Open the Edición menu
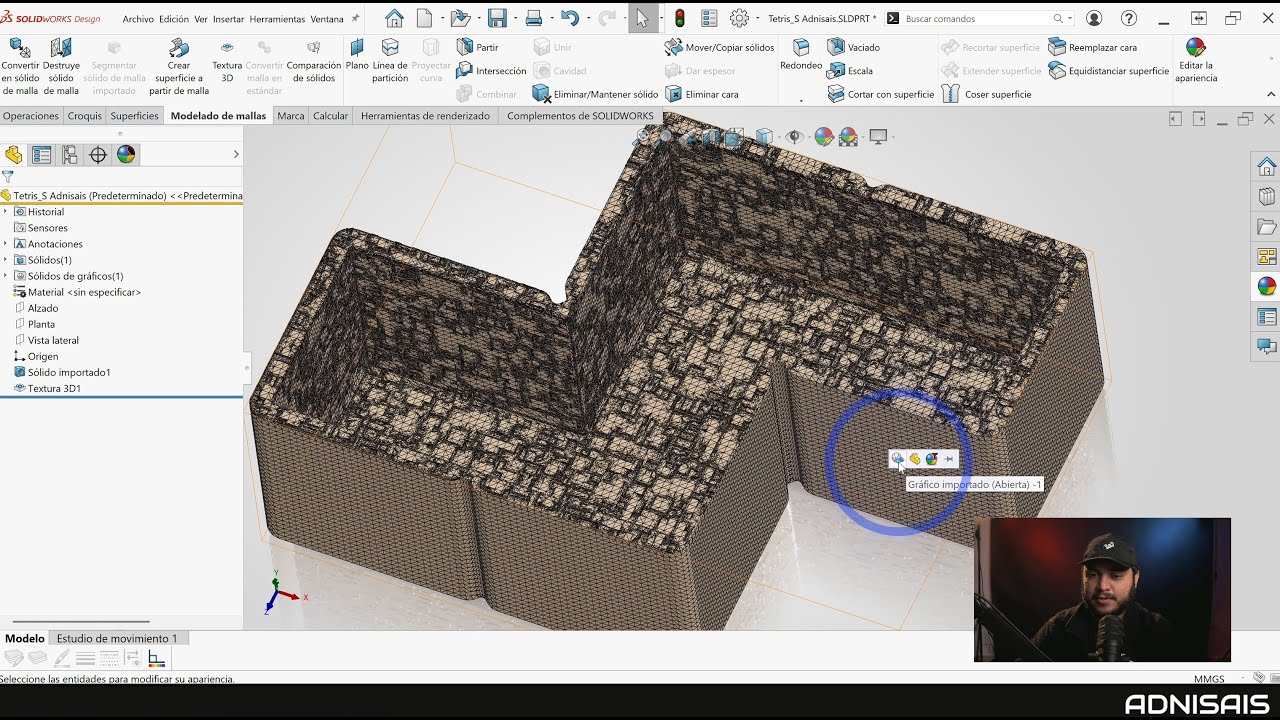This screenshot has height=720, width=1280. click(x=174, y=19)
